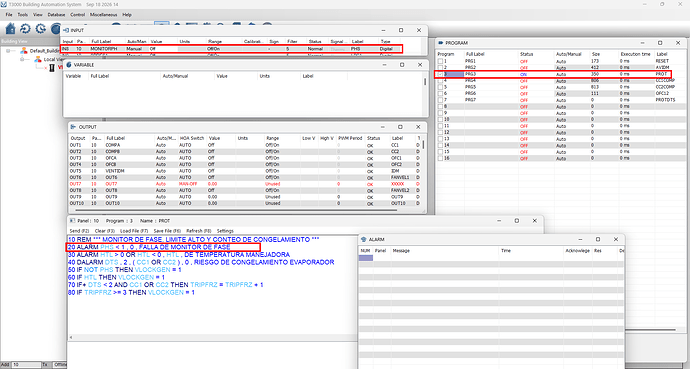Collapse the Local View tree node
690x369 pixels.
(23, 59)
